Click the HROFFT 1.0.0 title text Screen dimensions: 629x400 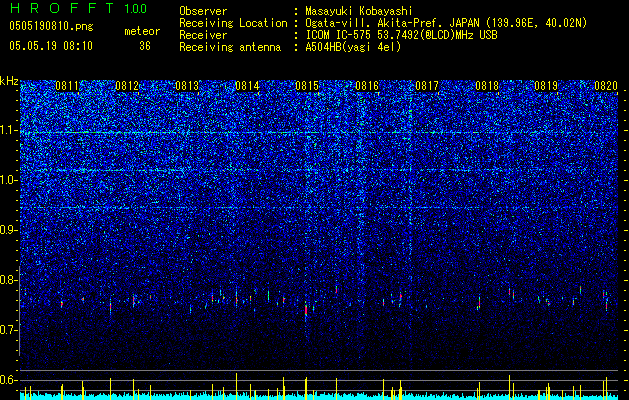point(78,8)
